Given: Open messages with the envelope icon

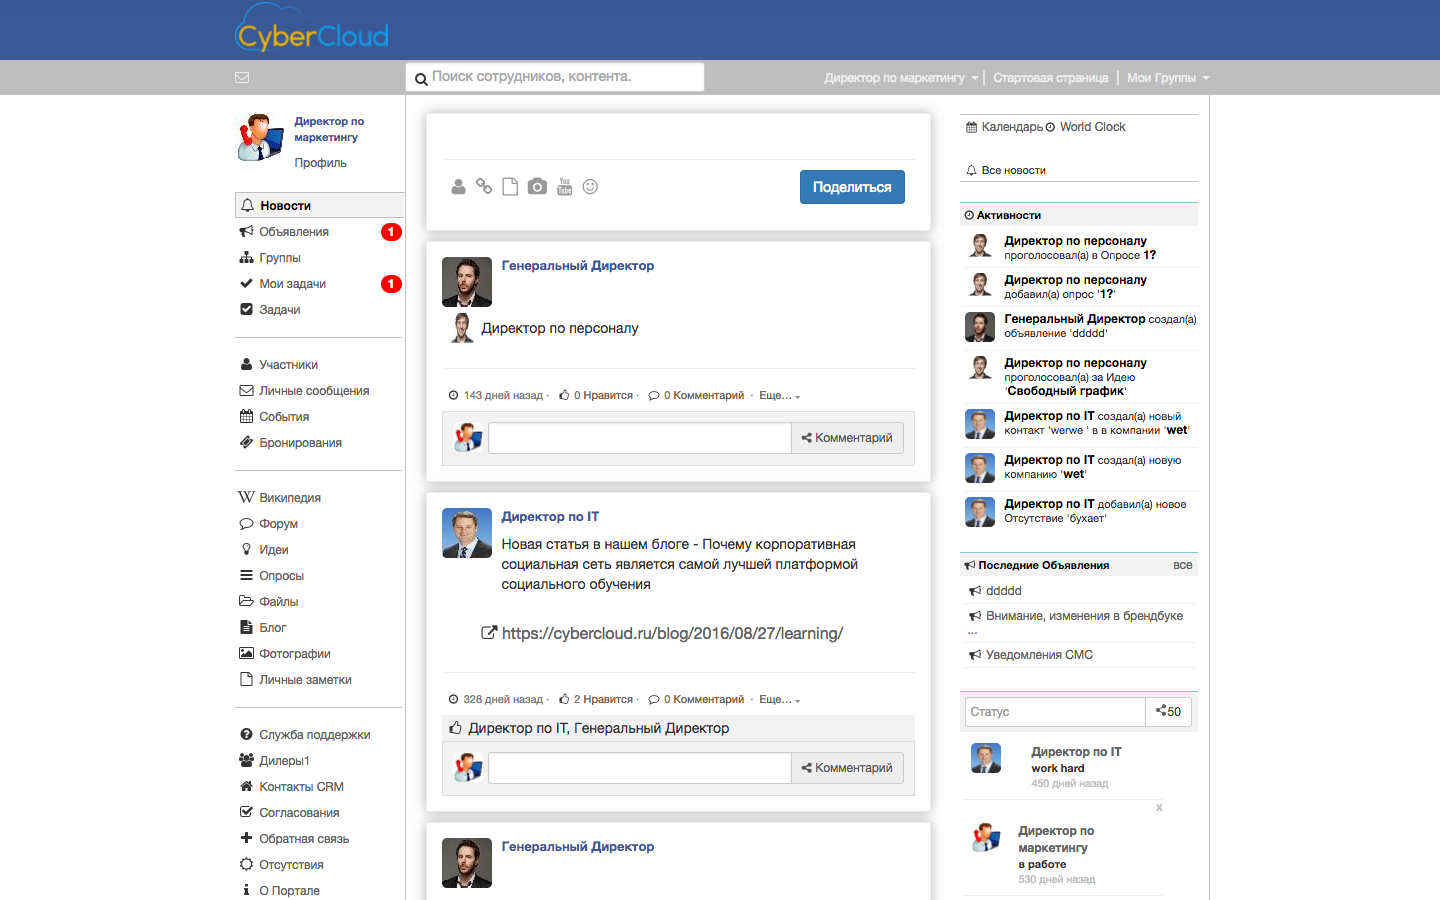Looking at the screenshot, I should click(x=242, y=77).
